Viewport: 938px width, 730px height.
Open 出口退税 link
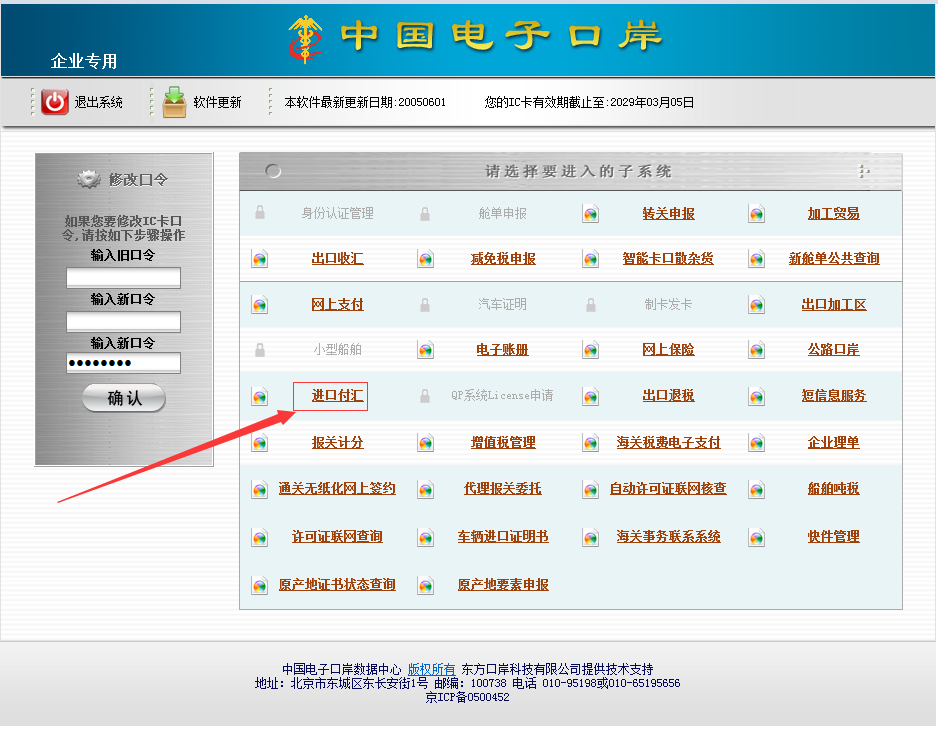668,396
